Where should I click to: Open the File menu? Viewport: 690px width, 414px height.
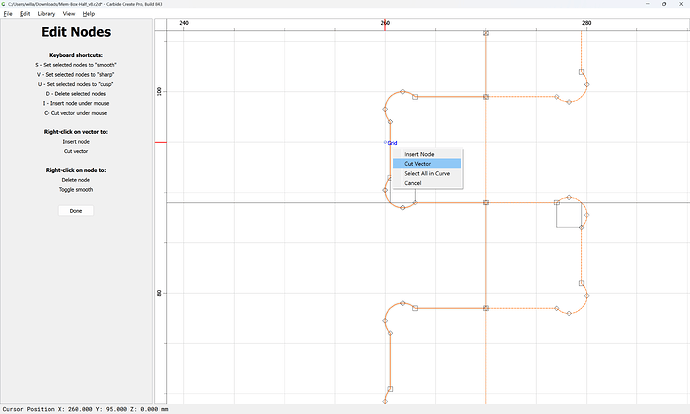pyautogui.click(x=8, y=14)
